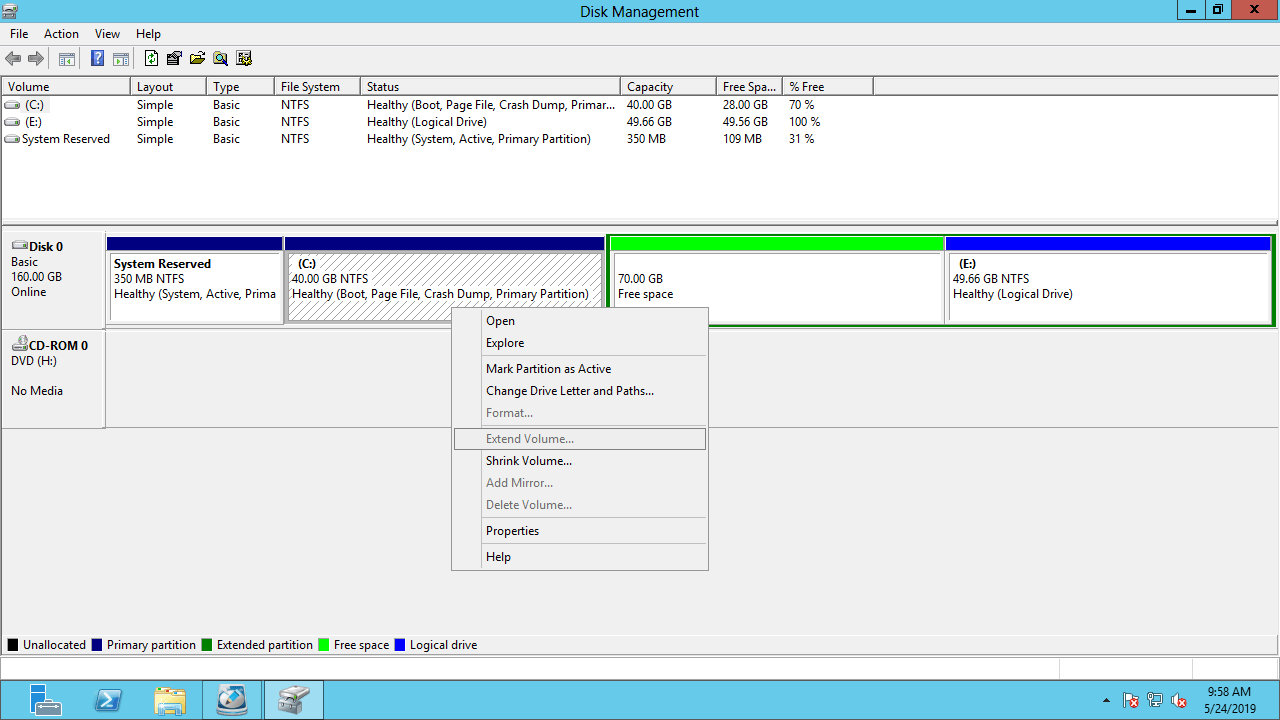Select Explore in the context menu
Viewport: 1280px width, 720px height.
click(504, 343)
